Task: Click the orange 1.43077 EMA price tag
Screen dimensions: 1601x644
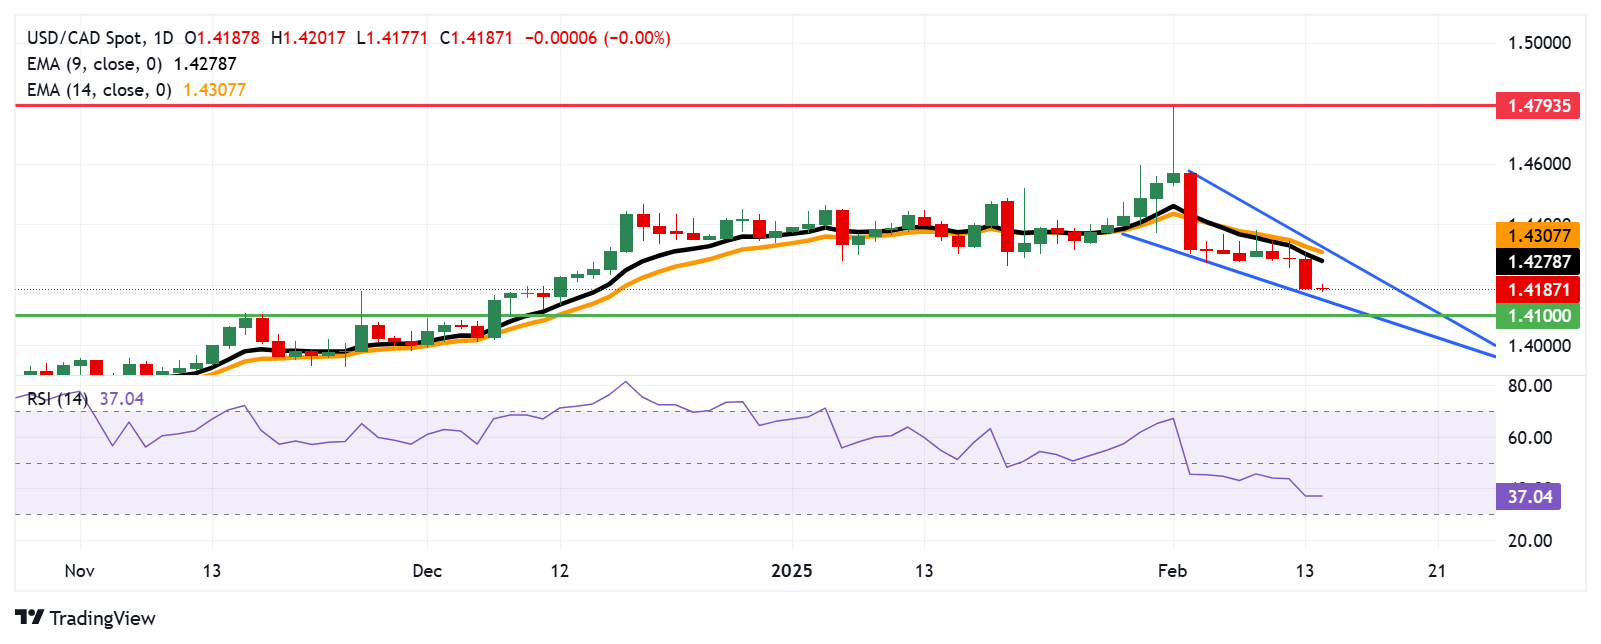Action: click(x=1538, y=236)
